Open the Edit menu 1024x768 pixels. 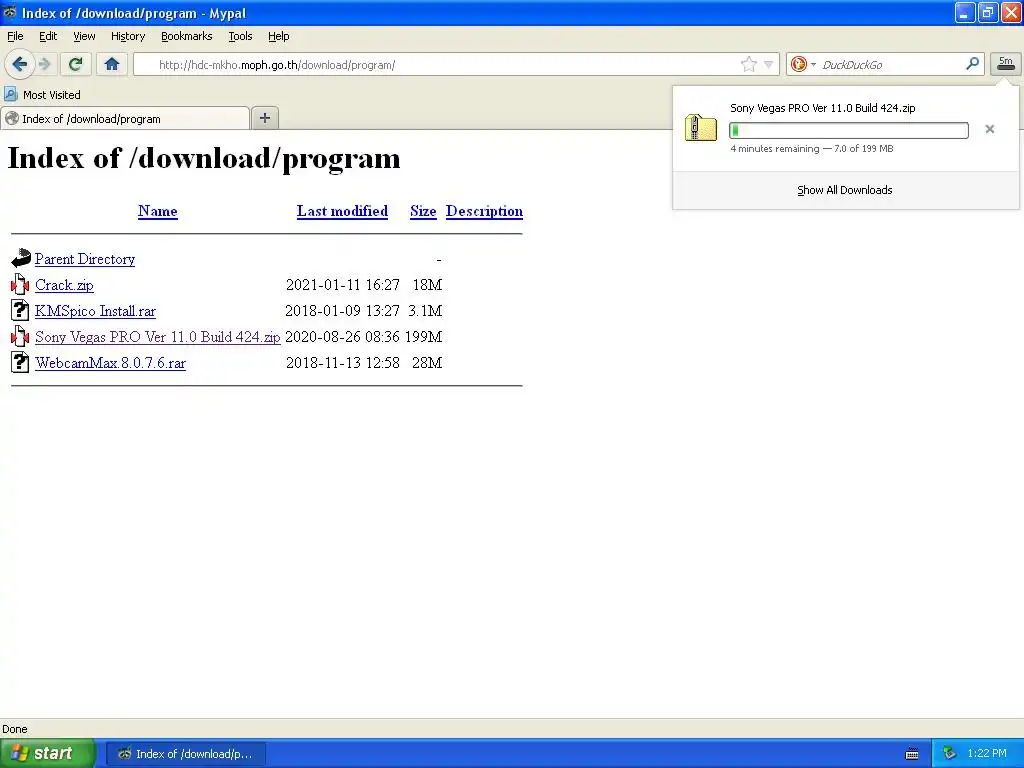(48, 36)
